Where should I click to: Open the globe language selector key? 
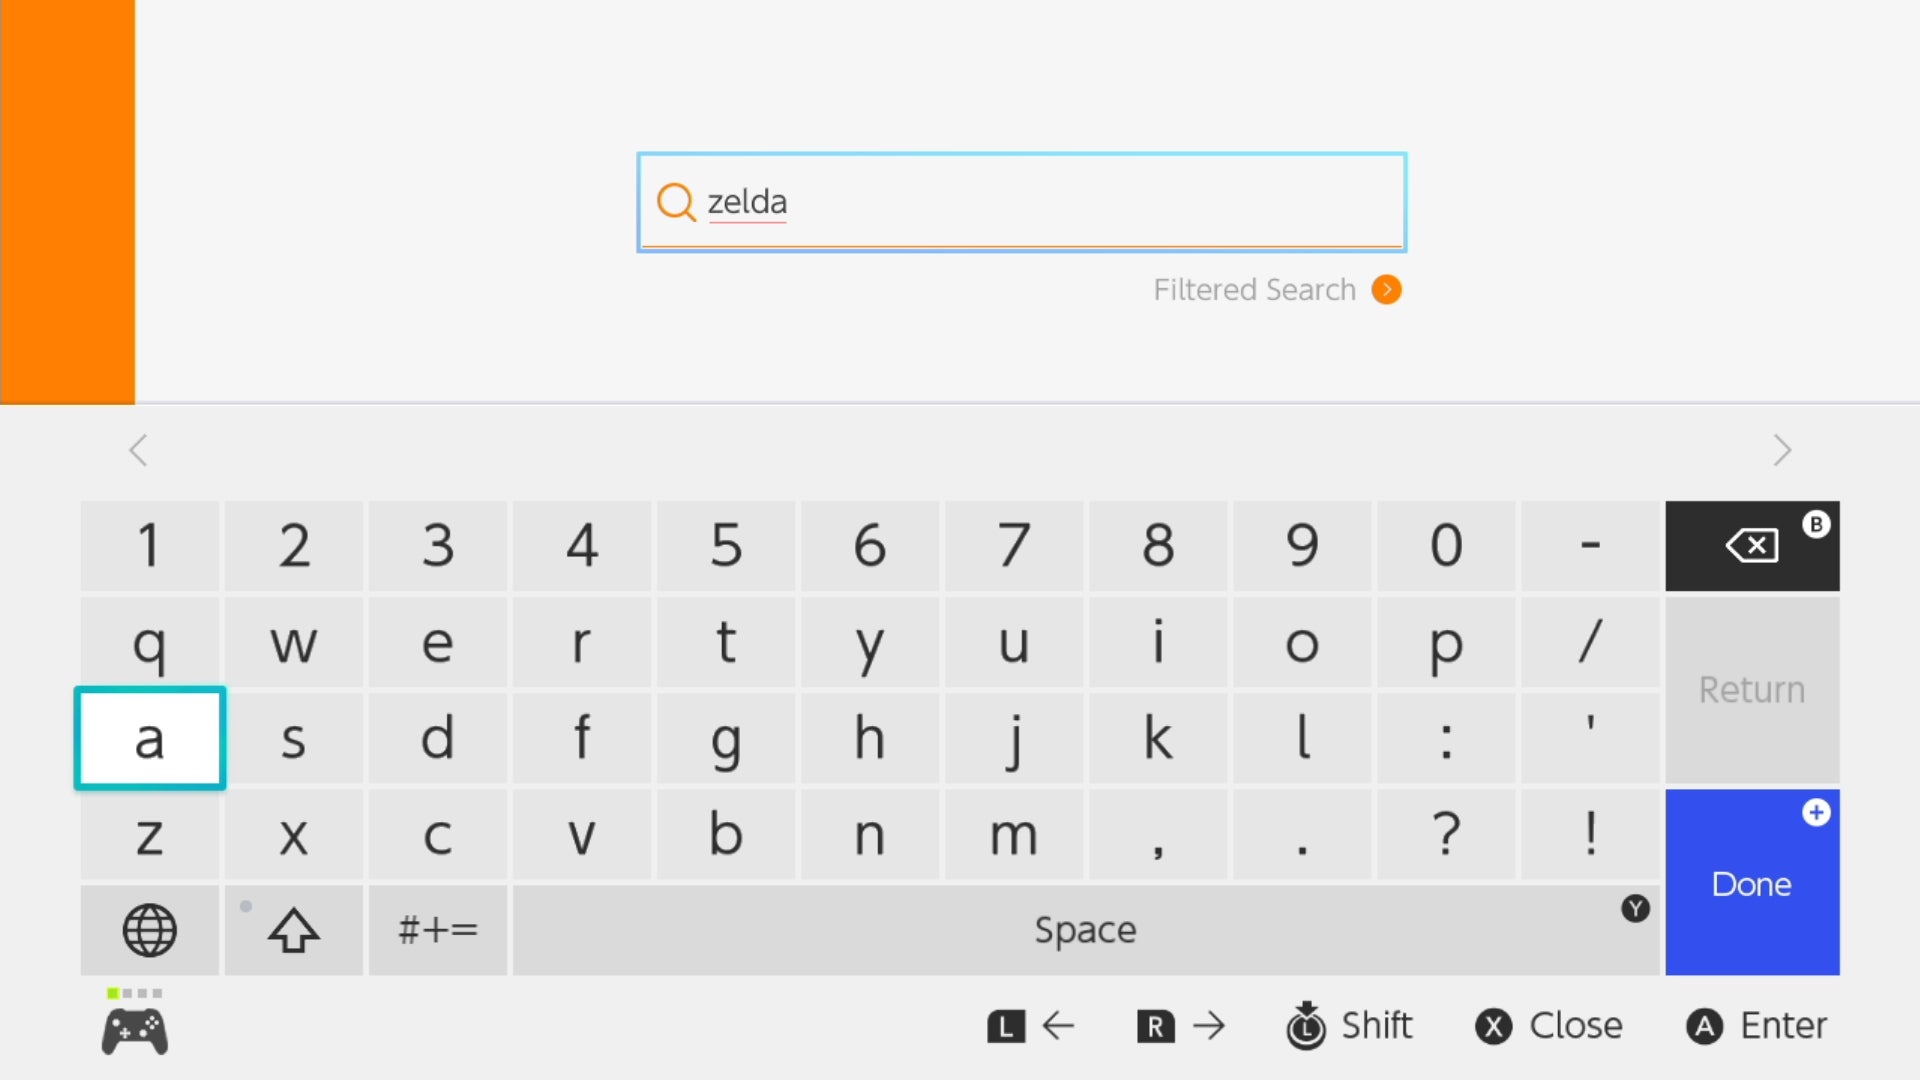(x=150, y=930)
